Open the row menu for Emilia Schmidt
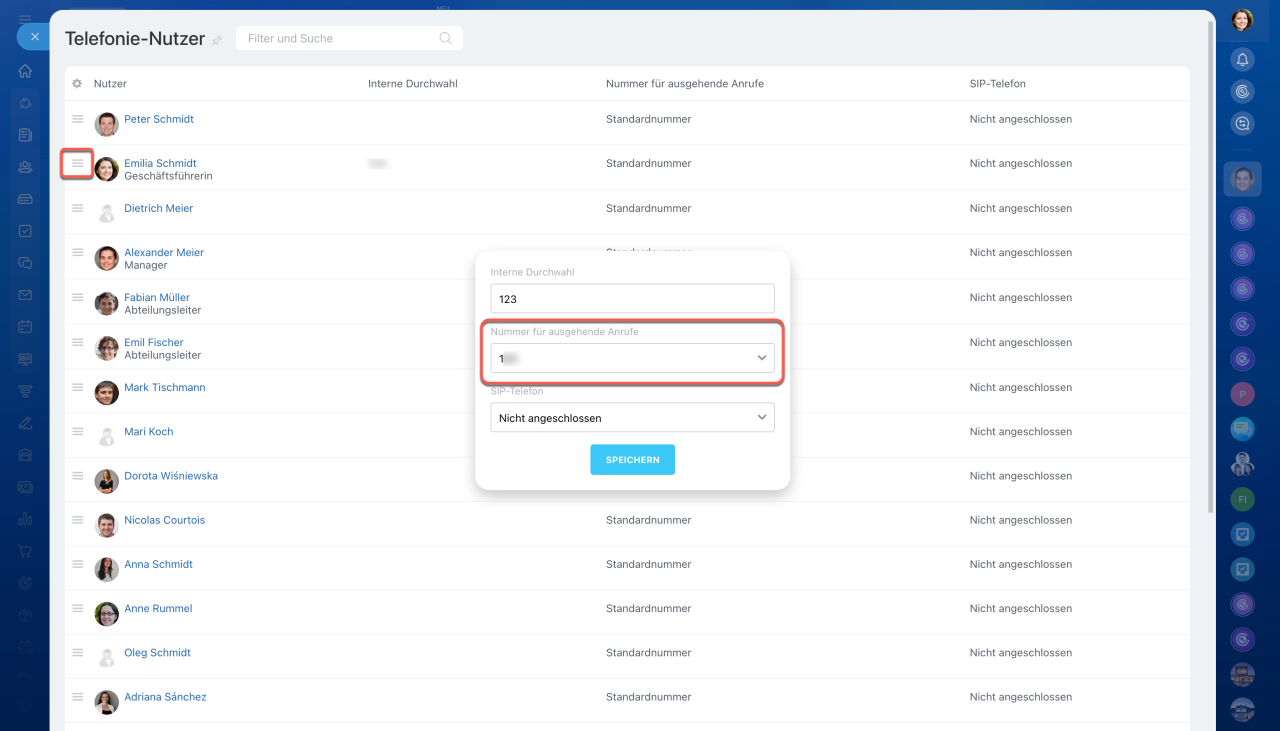Image resolution: width=1280 pixels, height=731 pixels. point(77,163)
